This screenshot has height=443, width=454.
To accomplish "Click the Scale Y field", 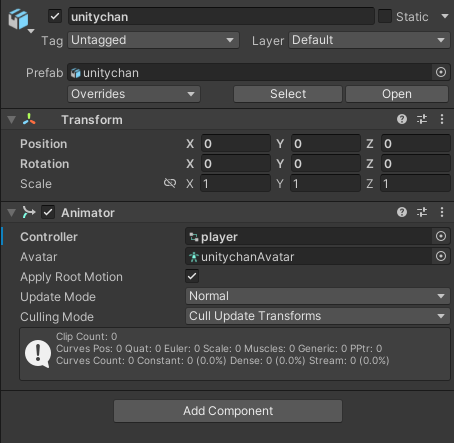I will 326,184.
